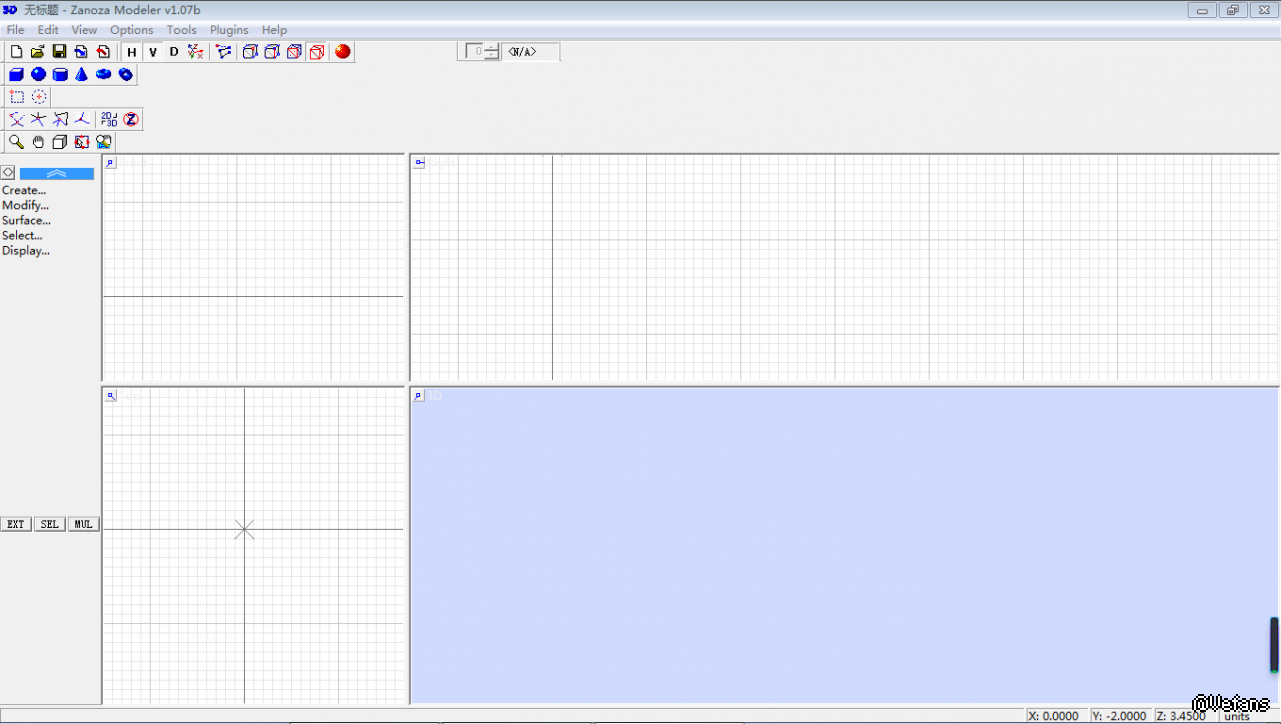Expand the Select... section
Screen dimensions: 1281x724
(x=22, y=236)
